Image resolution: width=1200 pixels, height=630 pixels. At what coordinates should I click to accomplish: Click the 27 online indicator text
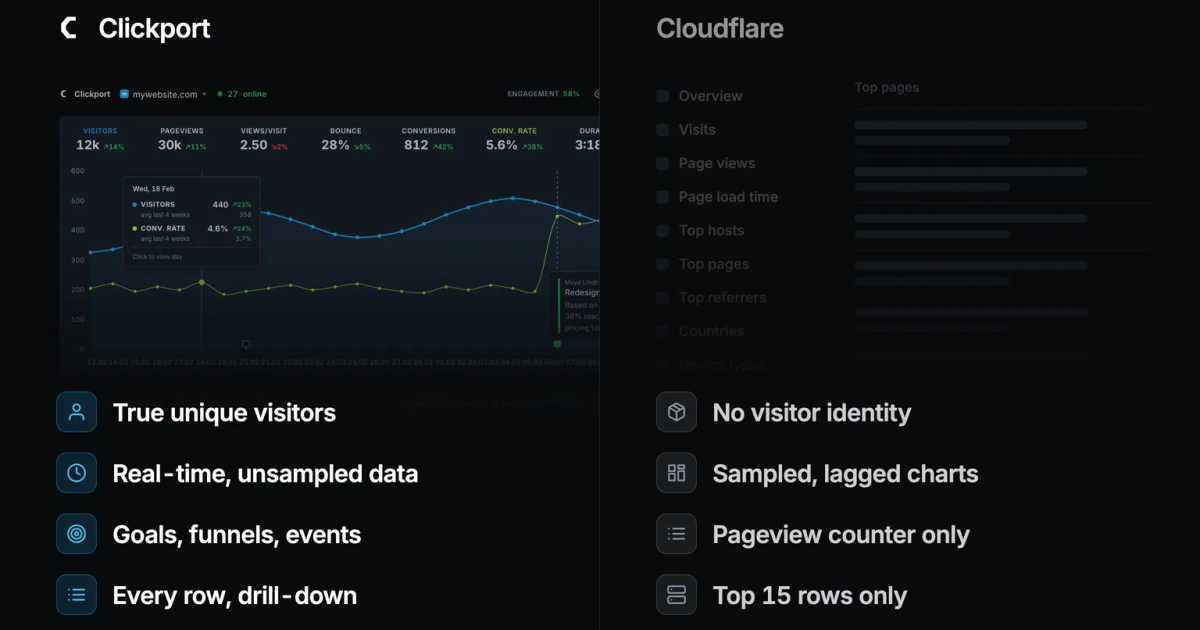(247, 94)
